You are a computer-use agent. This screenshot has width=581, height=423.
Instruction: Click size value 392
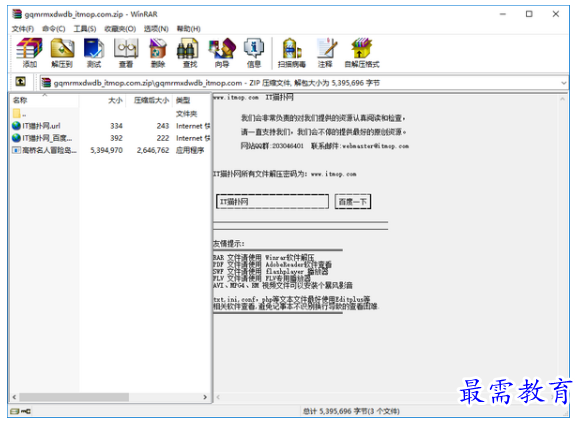click(116, 138)
